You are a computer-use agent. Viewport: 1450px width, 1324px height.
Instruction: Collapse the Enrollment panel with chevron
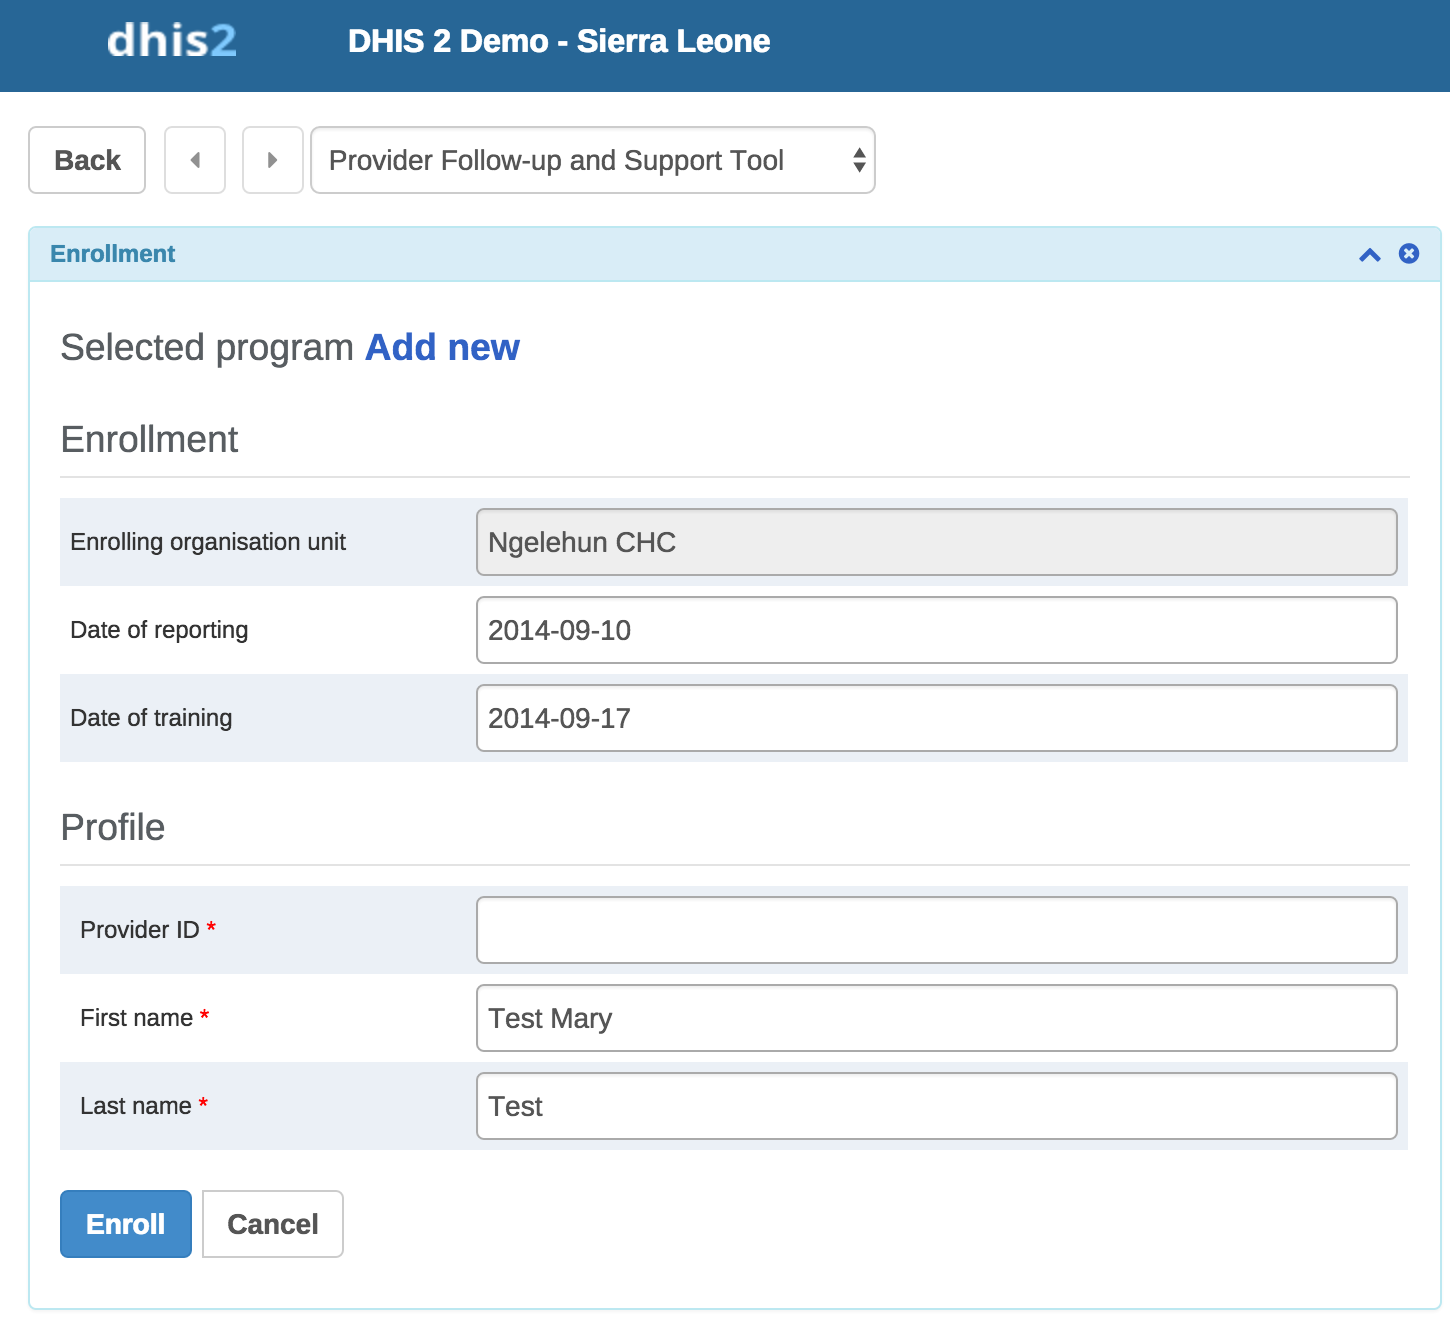pos(1369,255)
